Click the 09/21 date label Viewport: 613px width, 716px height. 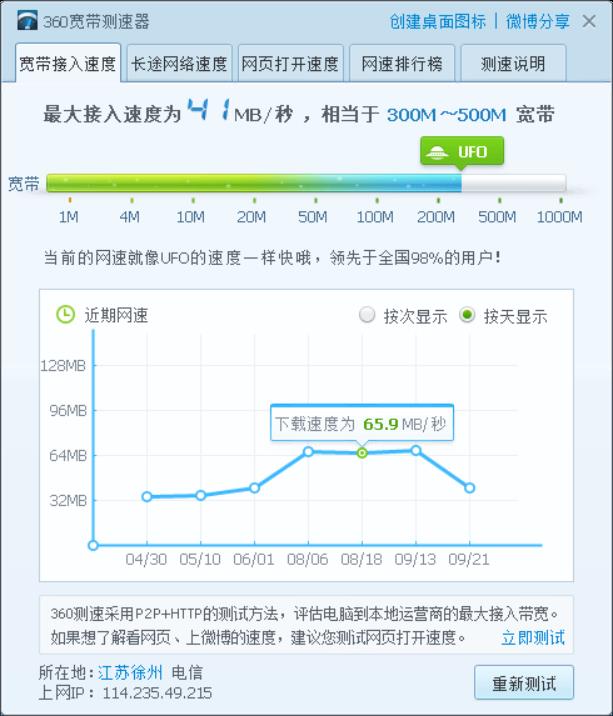(469, 559)
